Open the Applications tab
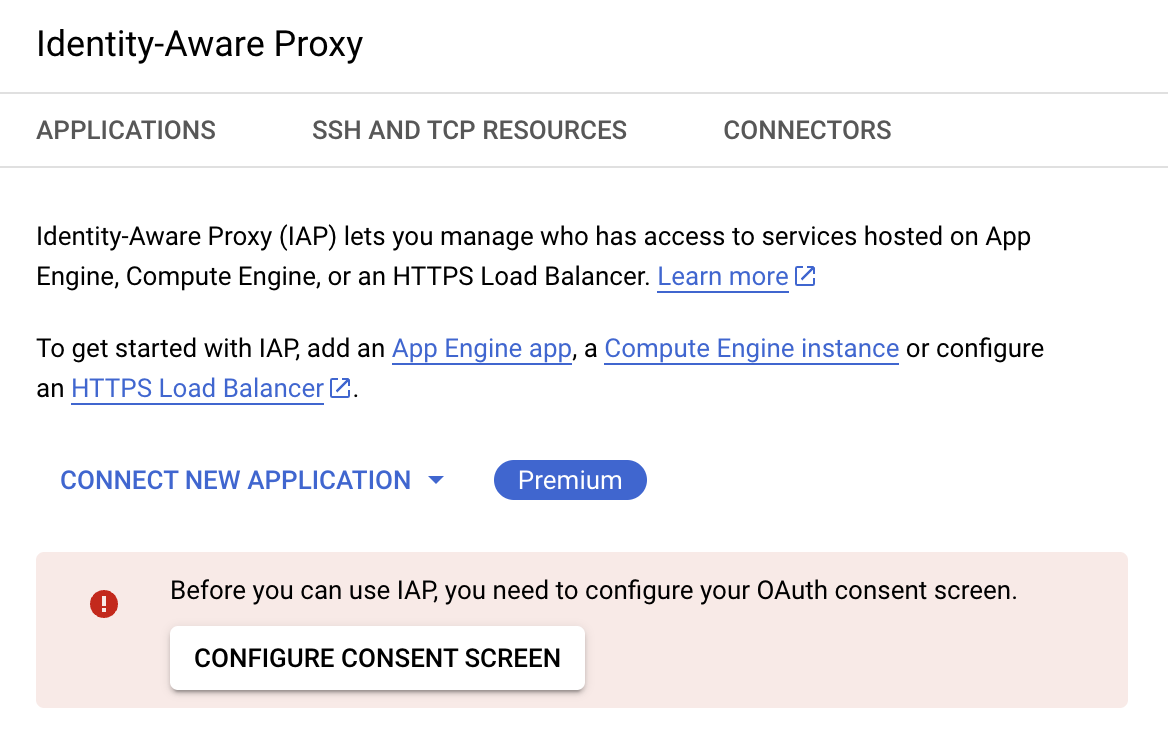This screenshot has width=1168, height=740. click(x=126, y=130)
